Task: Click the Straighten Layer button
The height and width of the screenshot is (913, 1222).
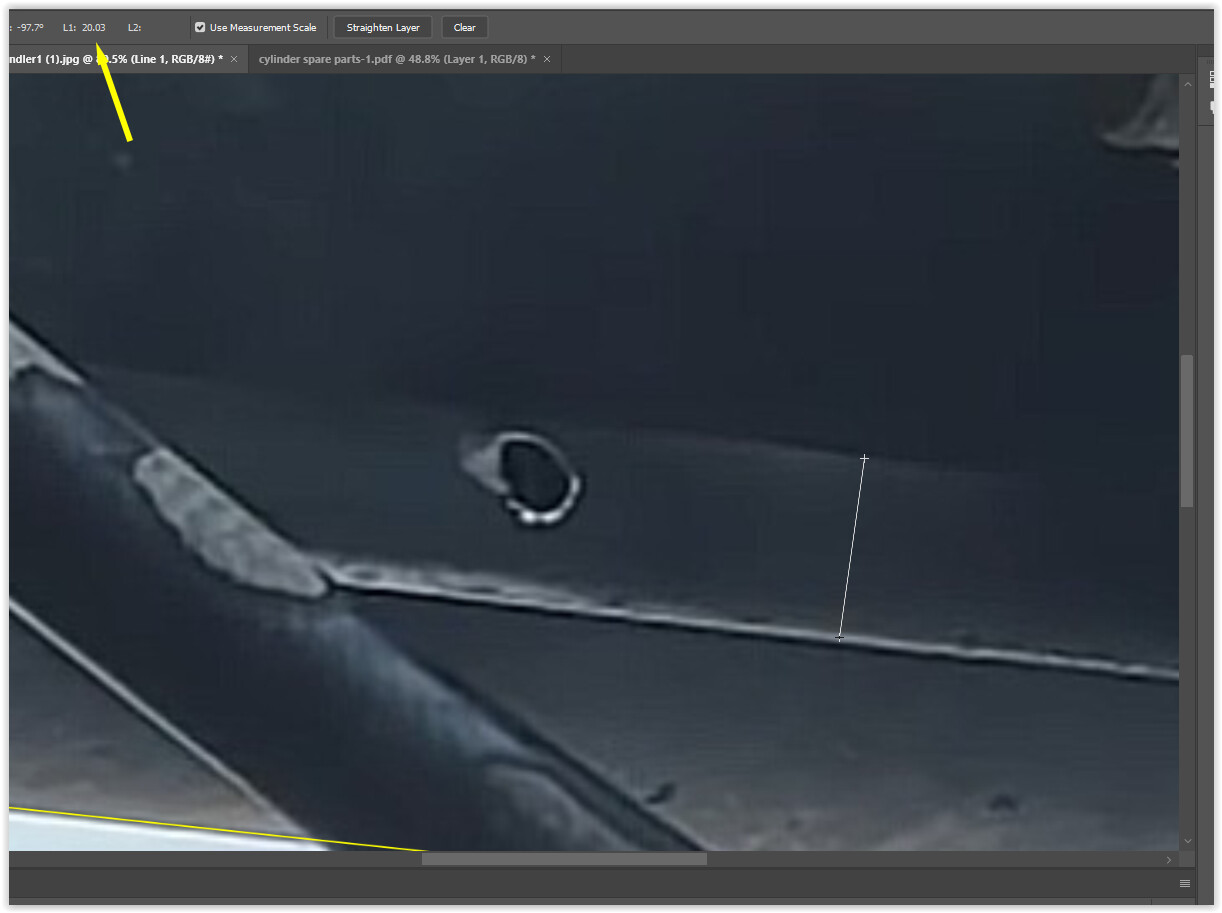Action: pos(383,28)
